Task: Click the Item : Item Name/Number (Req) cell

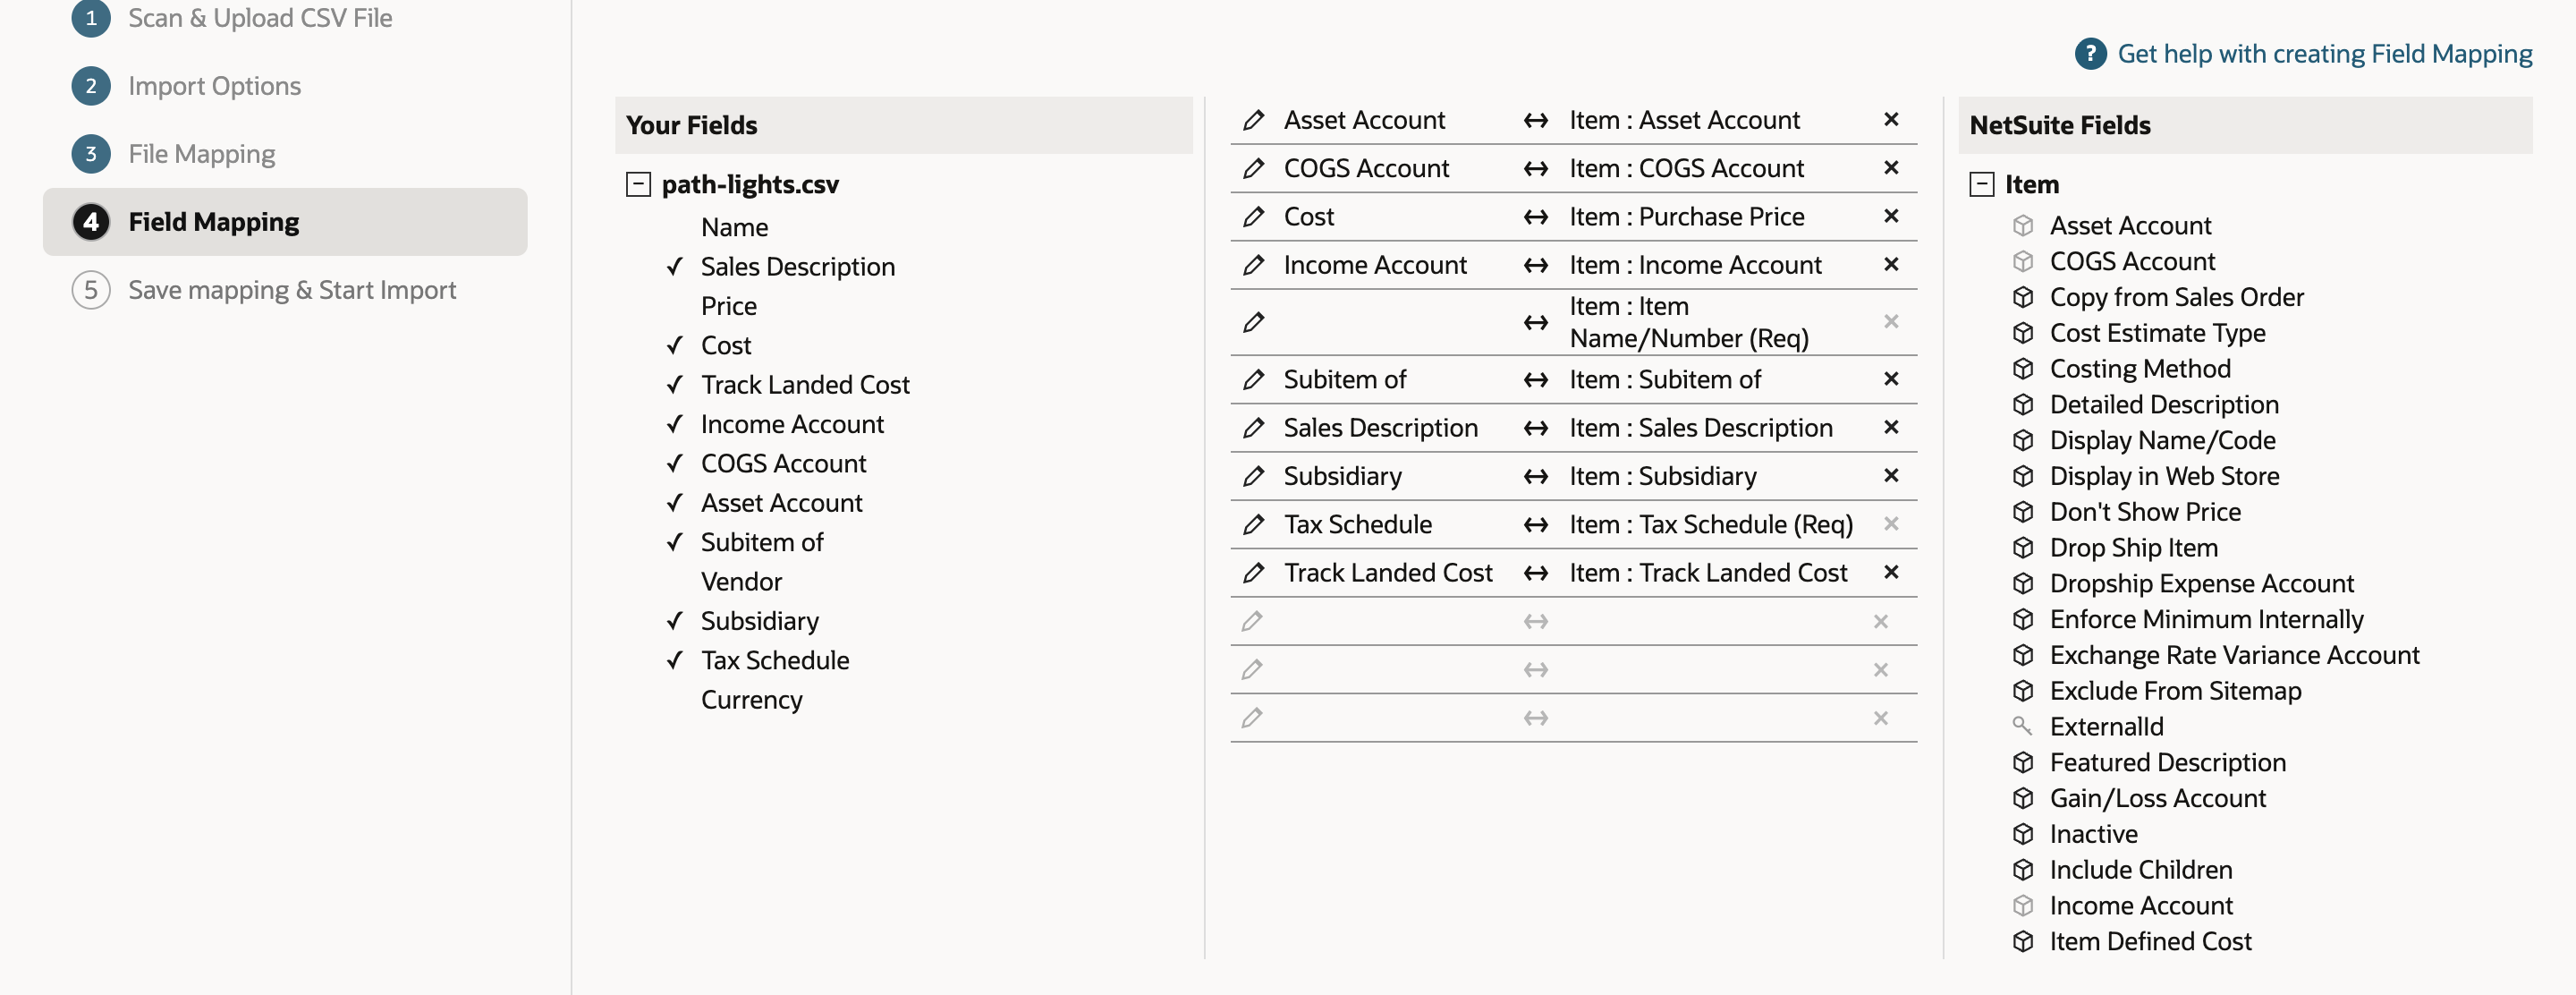Action: tap(1688, 322)
